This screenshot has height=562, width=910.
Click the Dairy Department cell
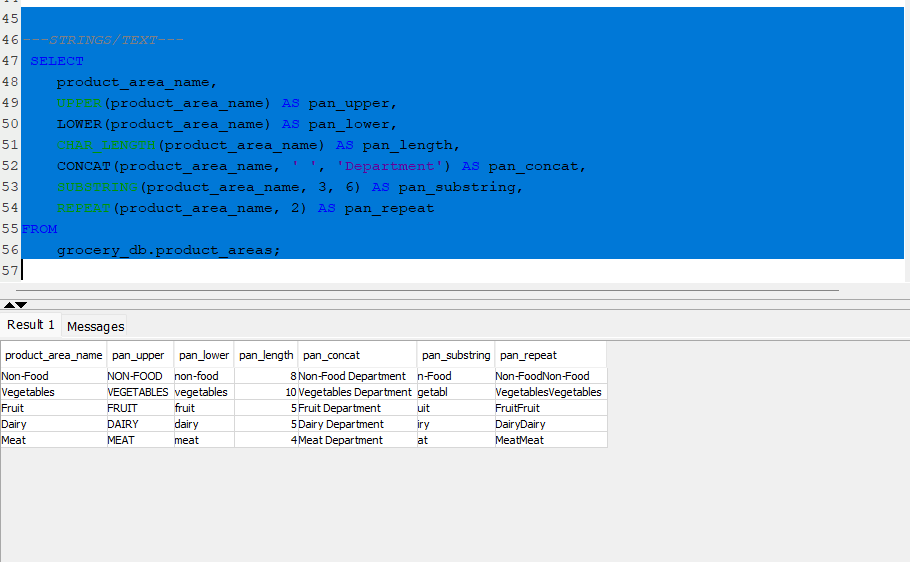tap(357, 424)
